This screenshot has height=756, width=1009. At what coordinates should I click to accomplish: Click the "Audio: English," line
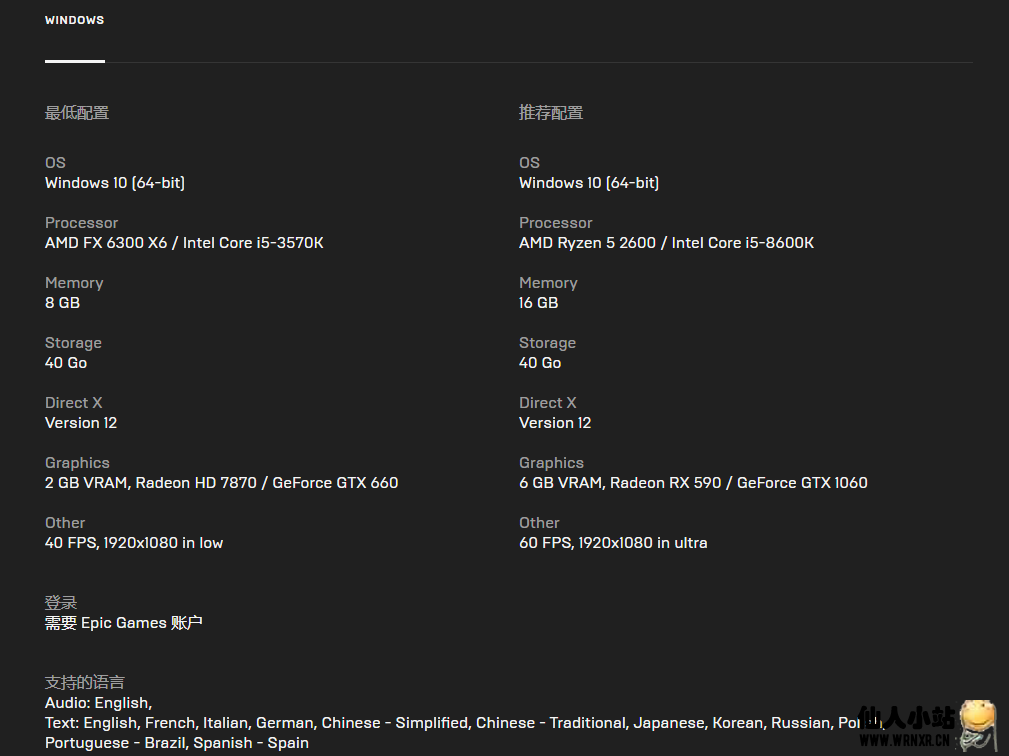[98, 703]
